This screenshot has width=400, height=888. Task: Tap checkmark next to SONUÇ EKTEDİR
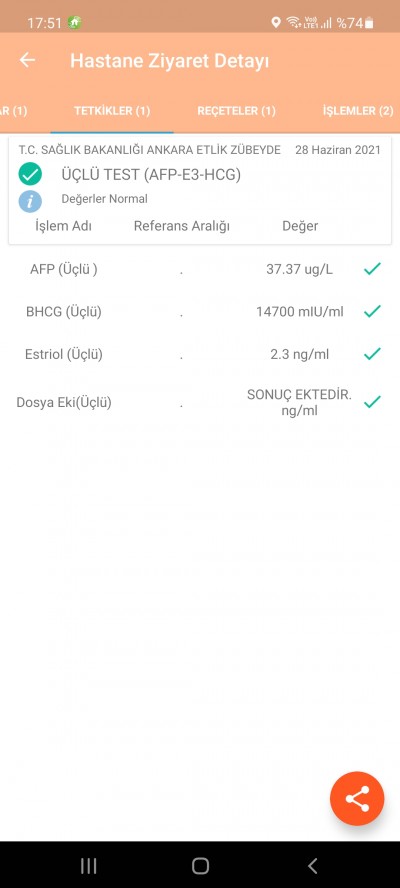tap(372, 402)
